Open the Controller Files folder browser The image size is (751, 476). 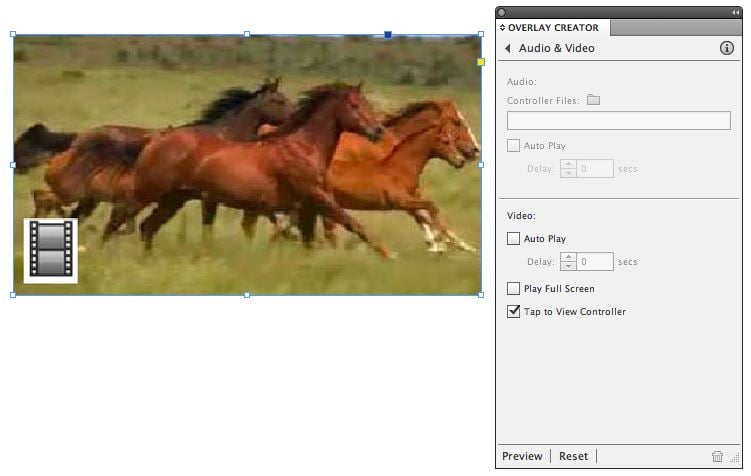tap(593, 100)
